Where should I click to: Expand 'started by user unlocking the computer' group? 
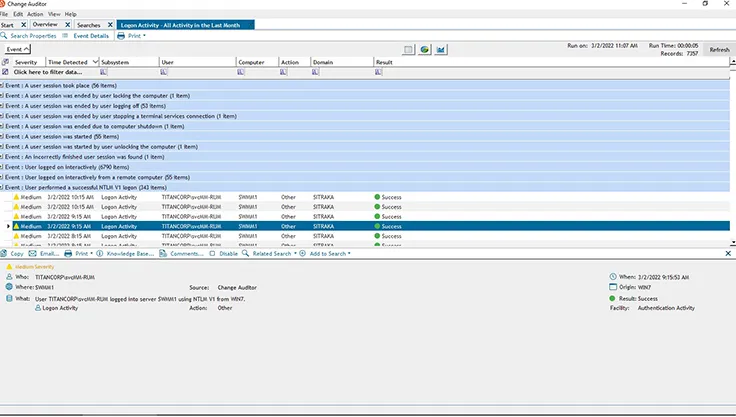point(2,147)
